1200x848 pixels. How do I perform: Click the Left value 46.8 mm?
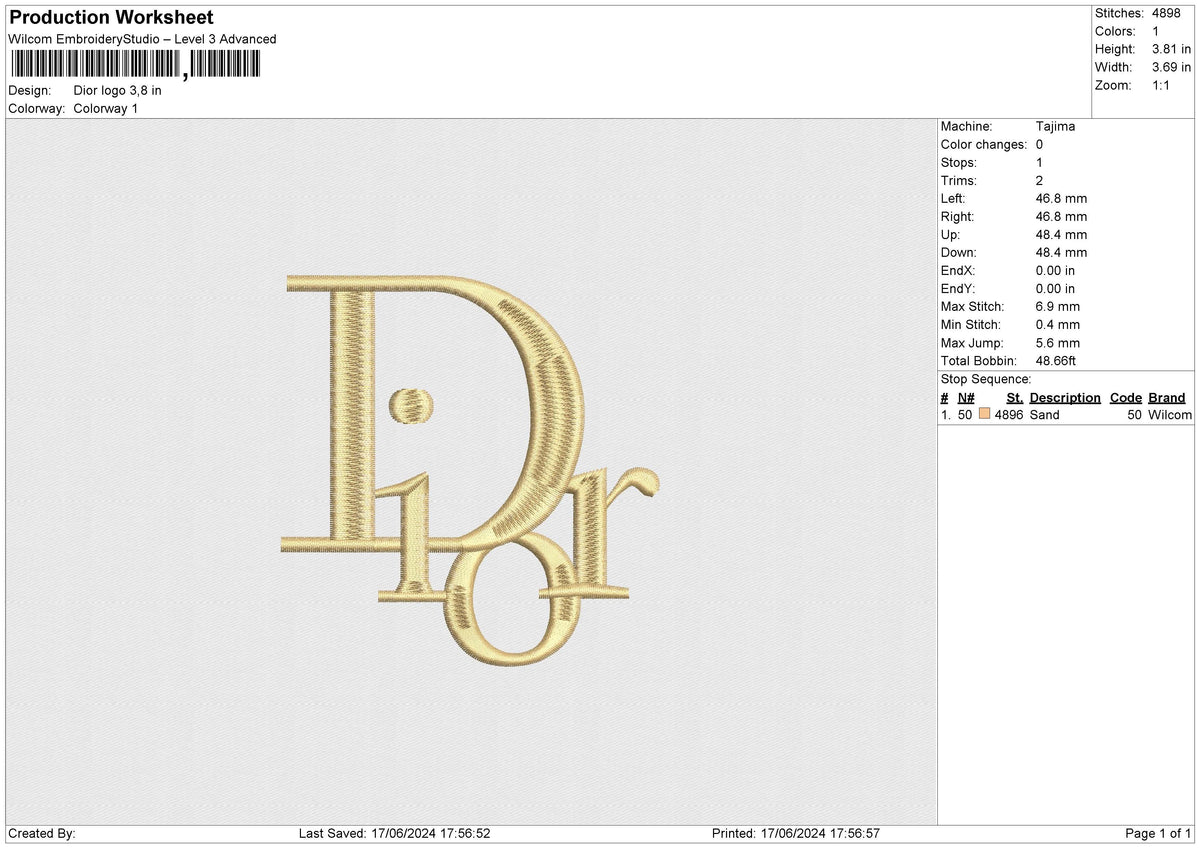pos(1062,199)
